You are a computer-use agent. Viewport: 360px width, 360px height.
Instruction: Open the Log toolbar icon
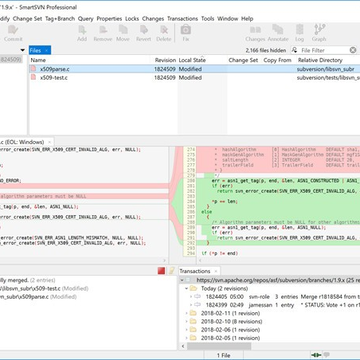(300, 30)
